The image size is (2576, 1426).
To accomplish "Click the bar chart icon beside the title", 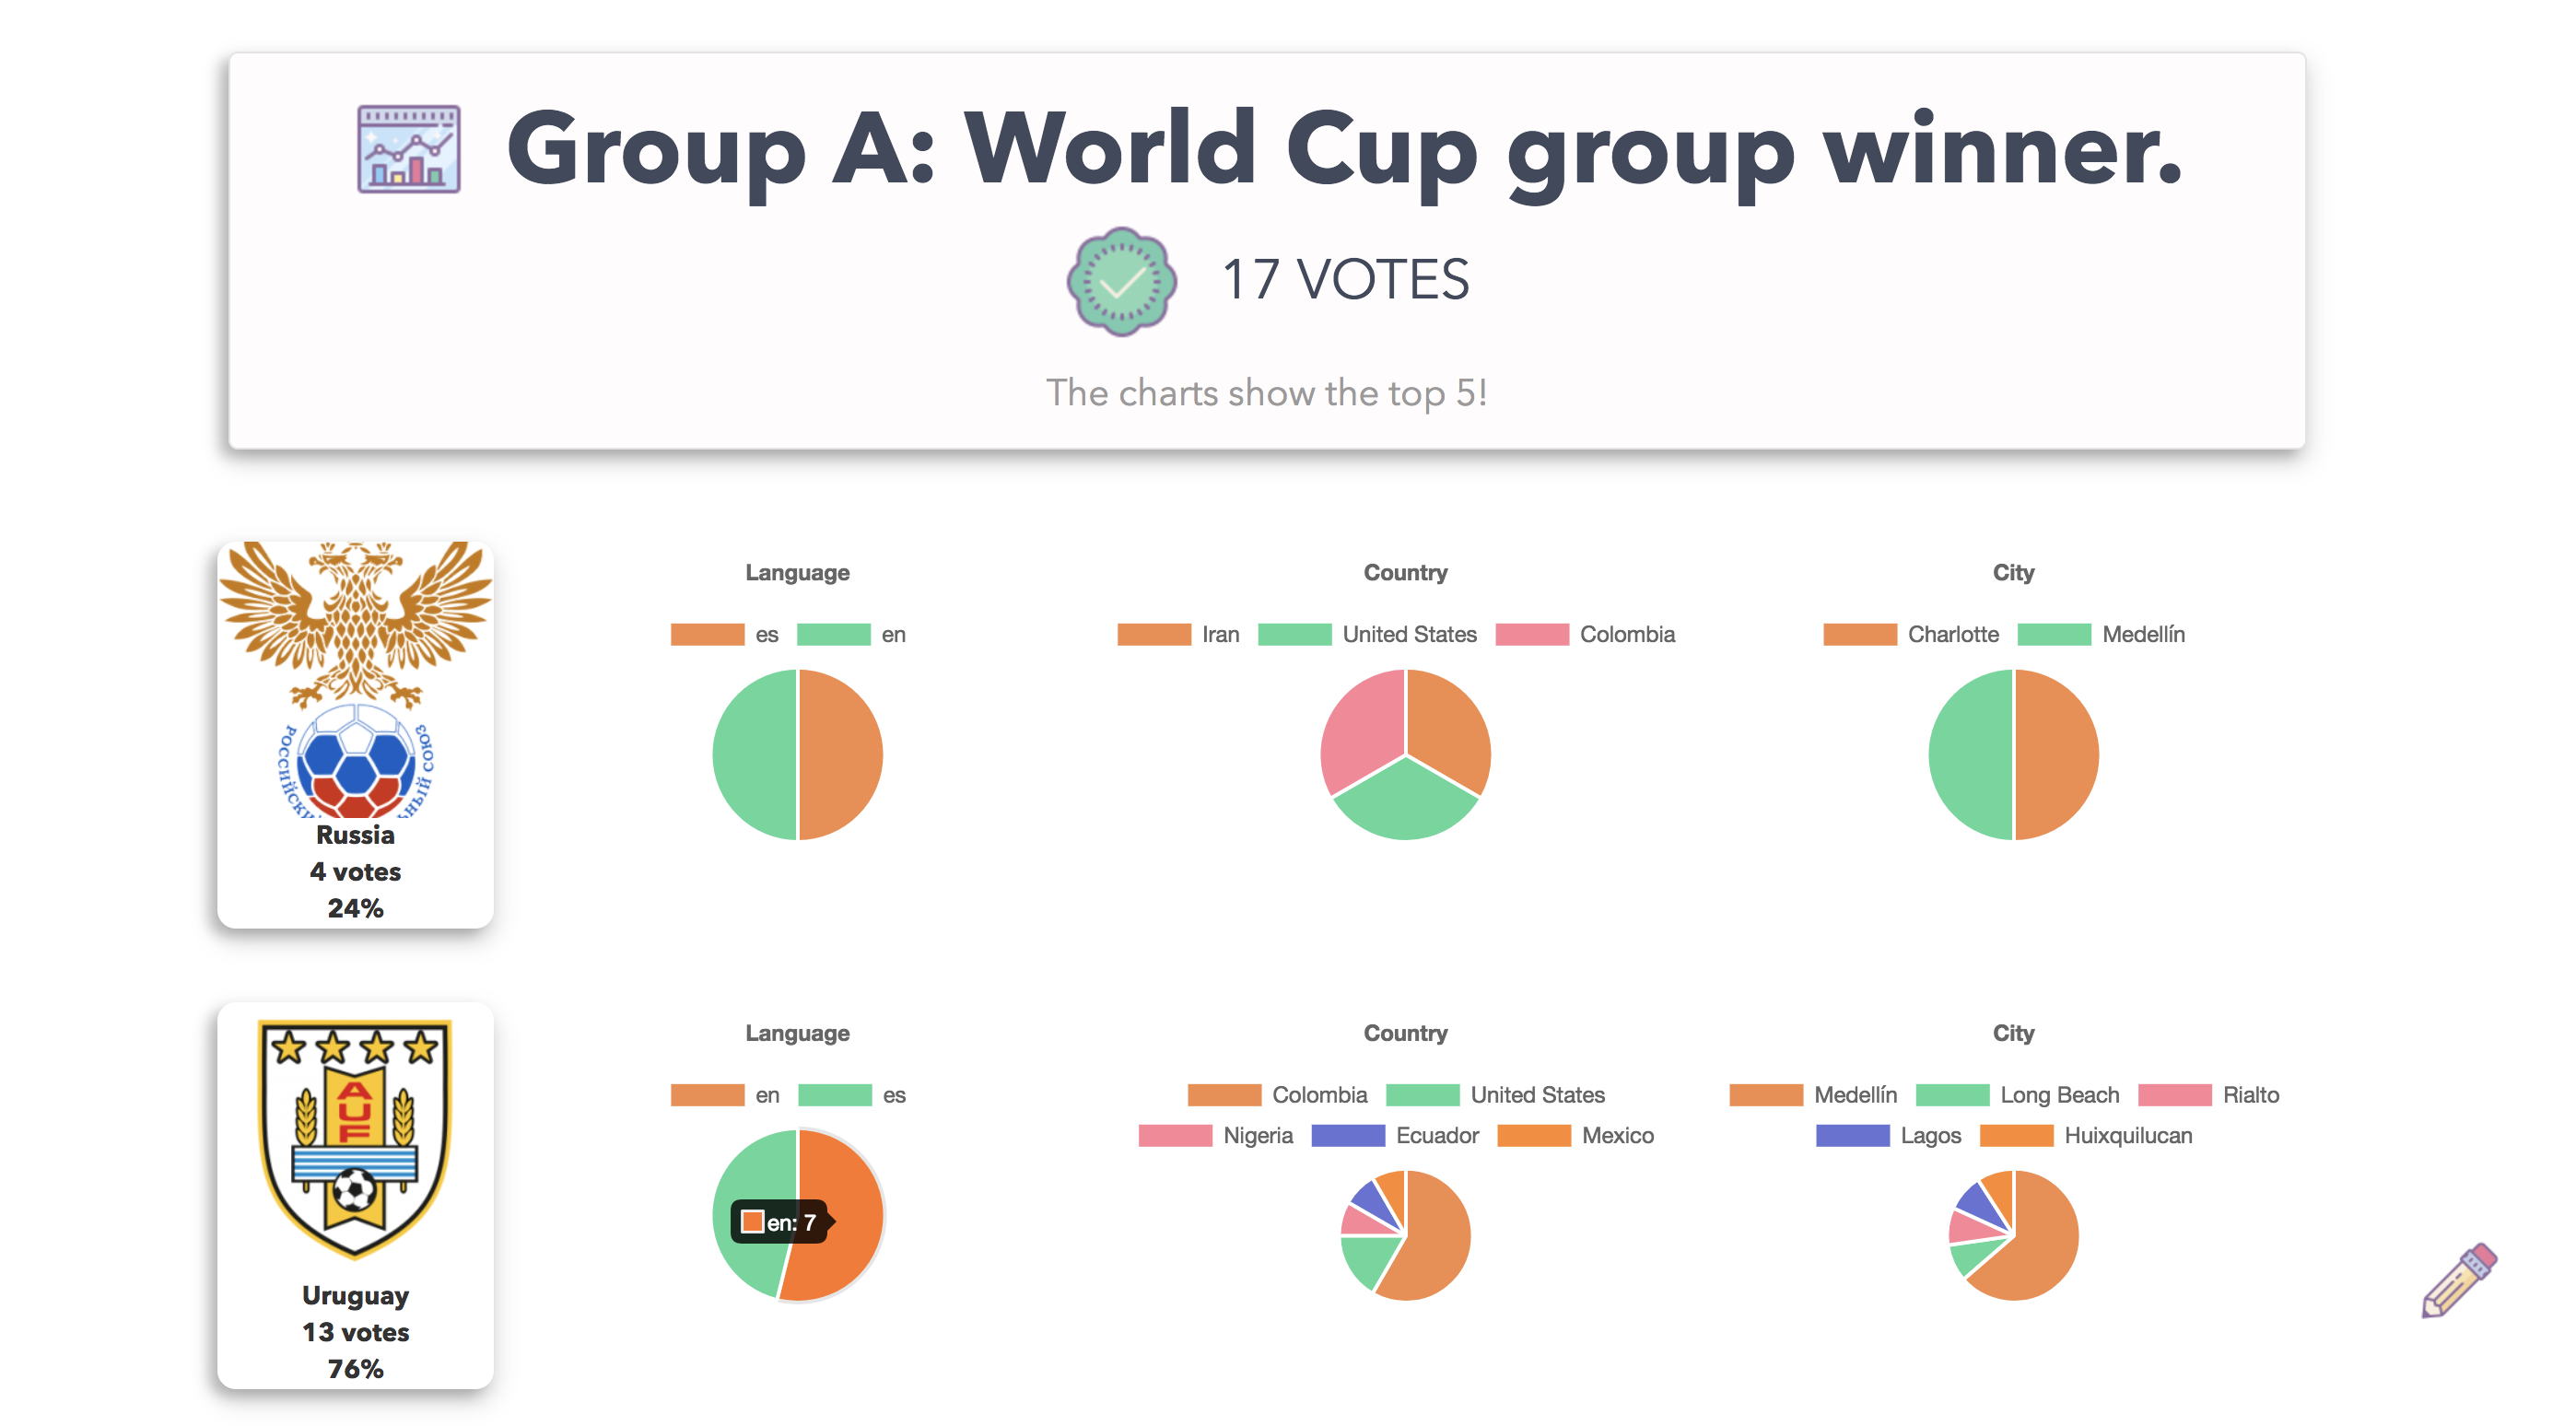I will point(408,150).
